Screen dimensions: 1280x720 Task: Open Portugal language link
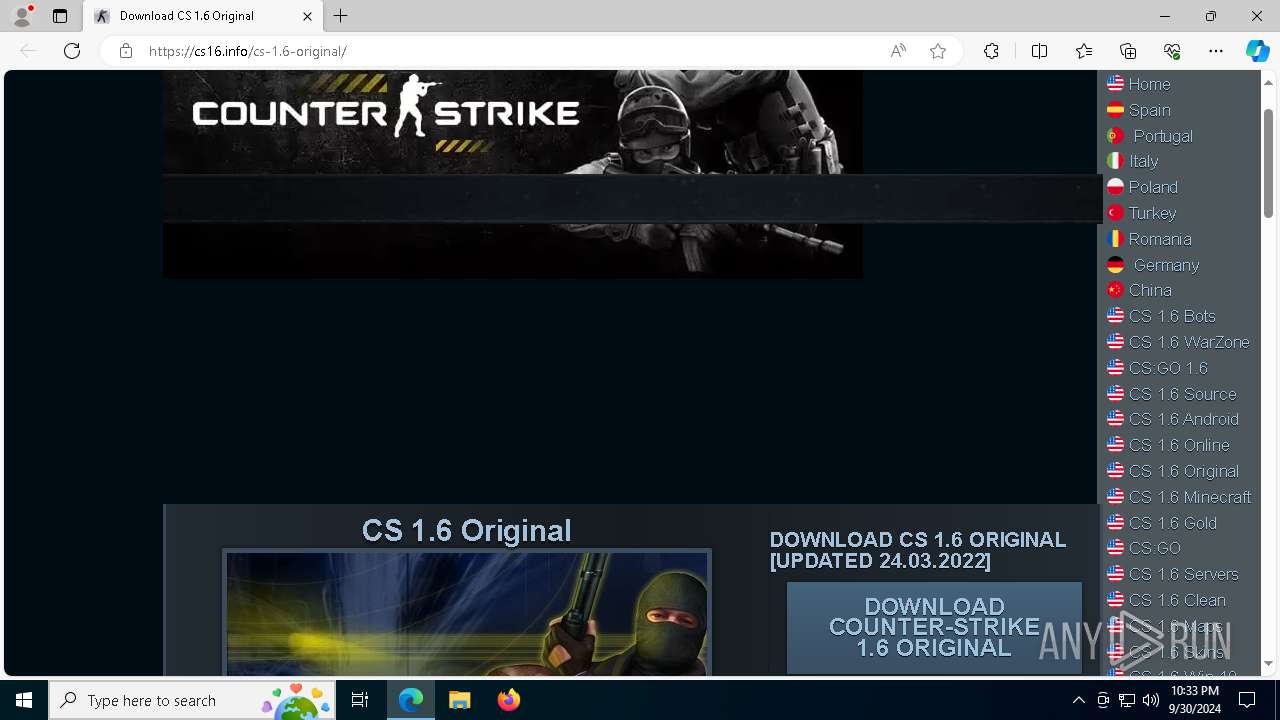click(x=1162, y=136)
